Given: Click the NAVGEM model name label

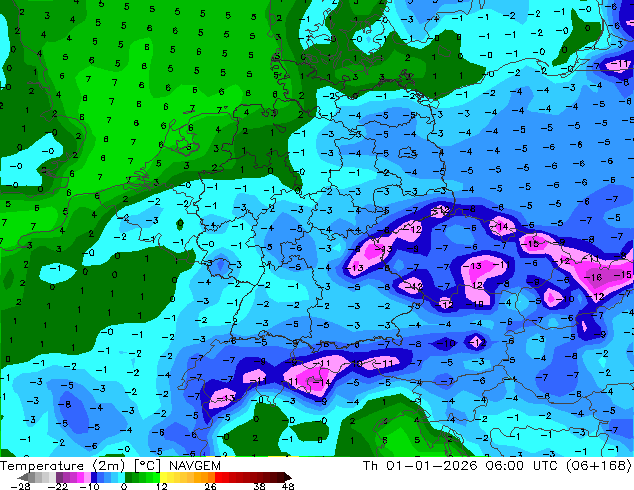Looking at the screenshot, I should pos(195,466).
